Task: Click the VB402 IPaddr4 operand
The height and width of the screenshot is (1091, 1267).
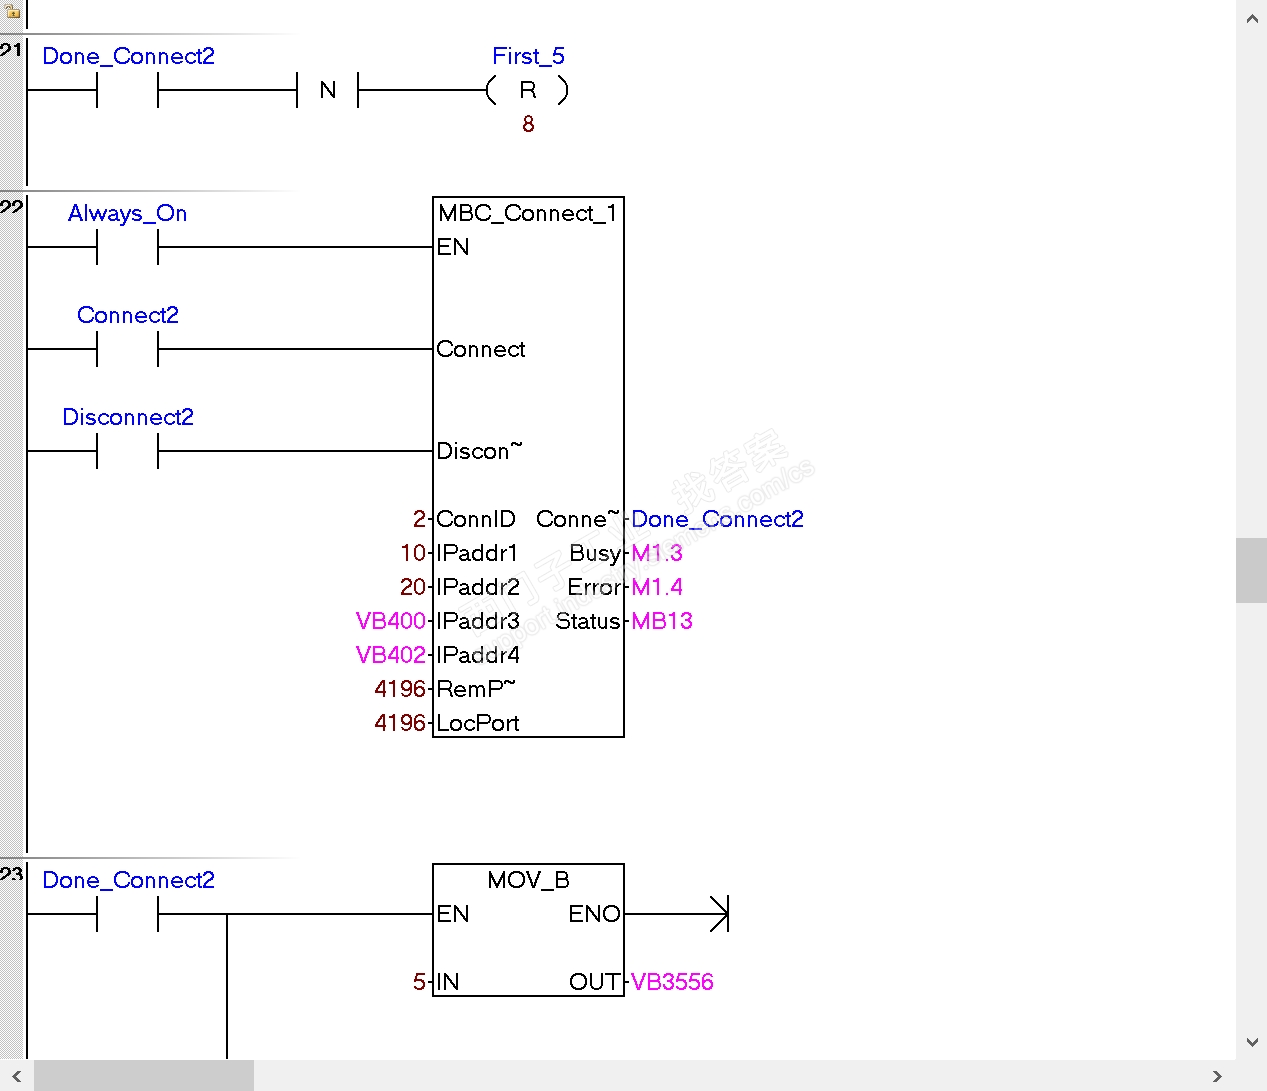Action: click(391, 655)
